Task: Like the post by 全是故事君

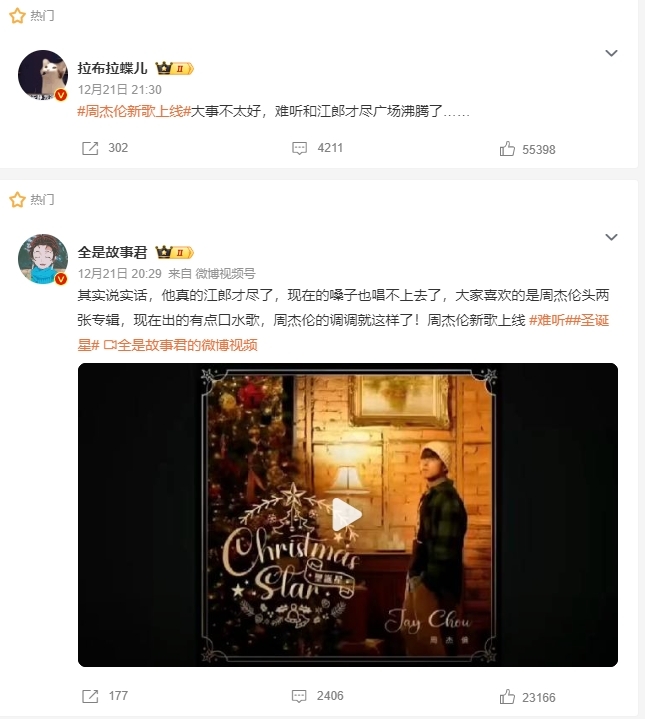Action: click(507, 697)
